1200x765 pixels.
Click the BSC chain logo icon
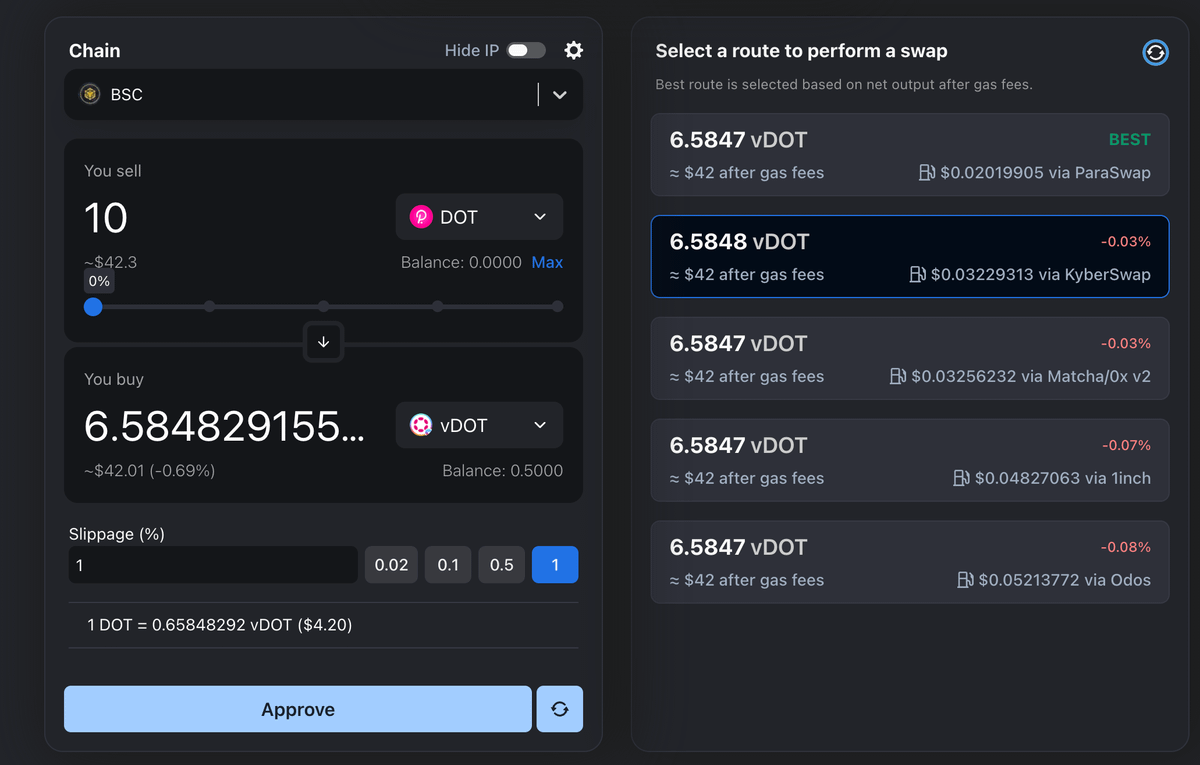tap(90, 95)
